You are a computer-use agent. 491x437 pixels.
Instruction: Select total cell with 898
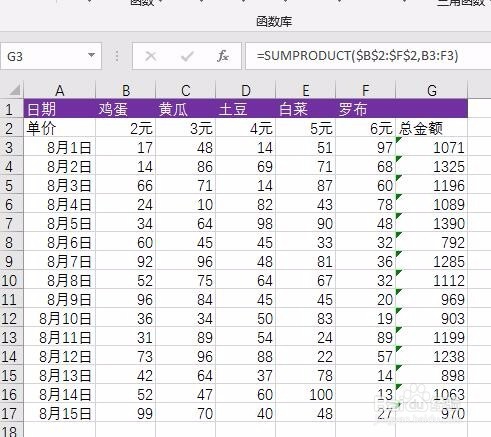point(432,375)
